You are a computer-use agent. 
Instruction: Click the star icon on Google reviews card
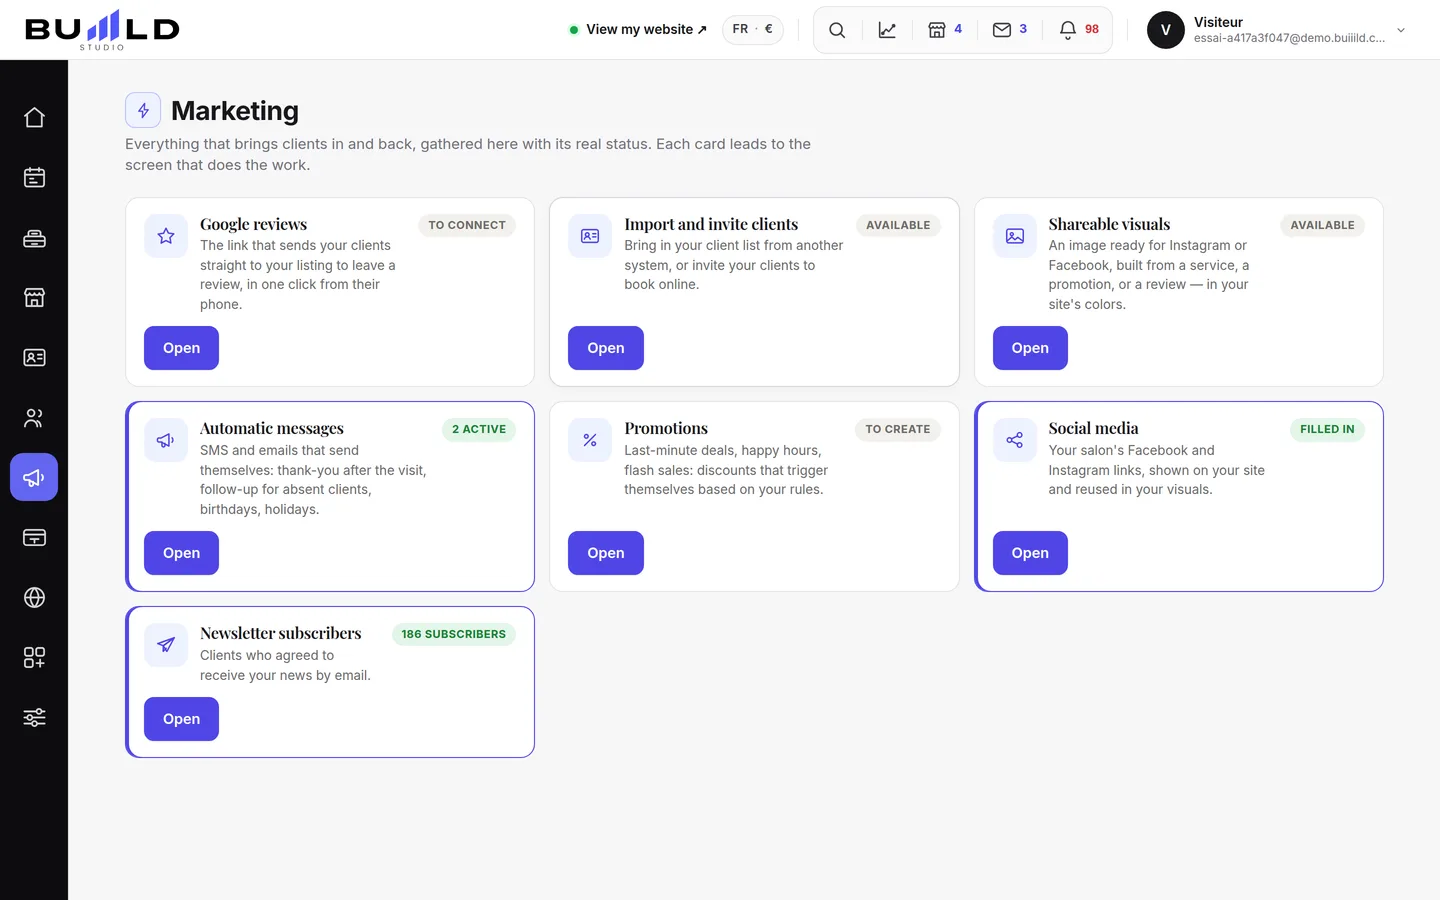point(166,236)
